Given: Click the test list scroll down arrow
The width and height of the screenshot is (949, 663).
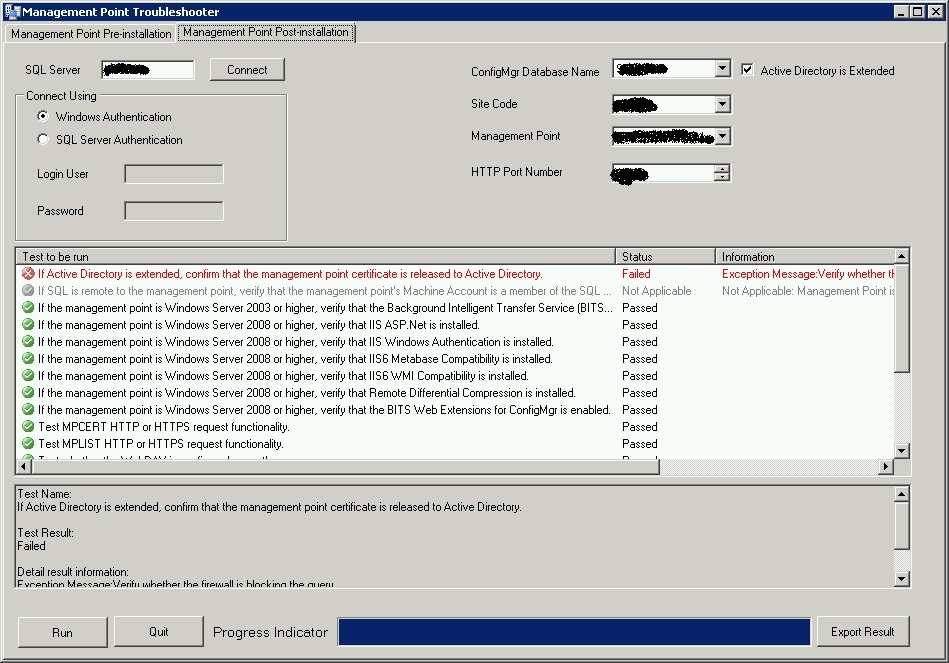Looking at the screenshot, I should (x=902, y=450).
